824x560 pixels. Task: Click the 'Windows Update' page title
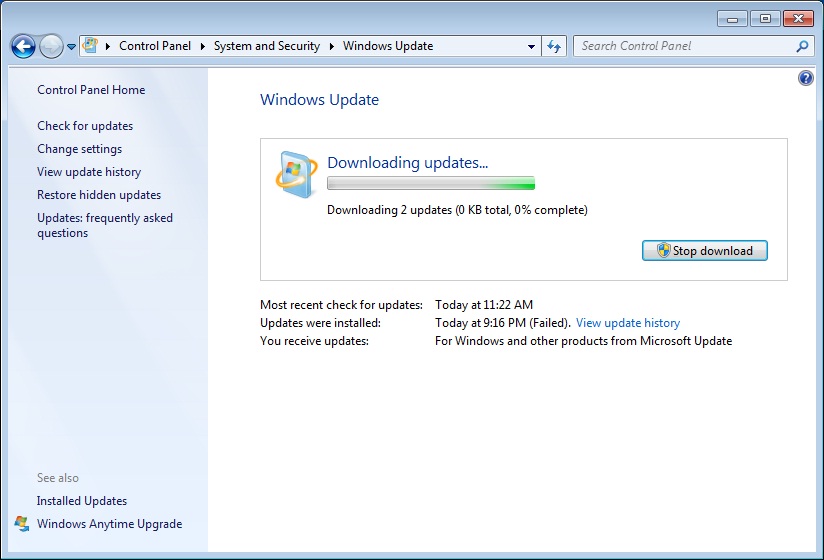coord(319,100)
